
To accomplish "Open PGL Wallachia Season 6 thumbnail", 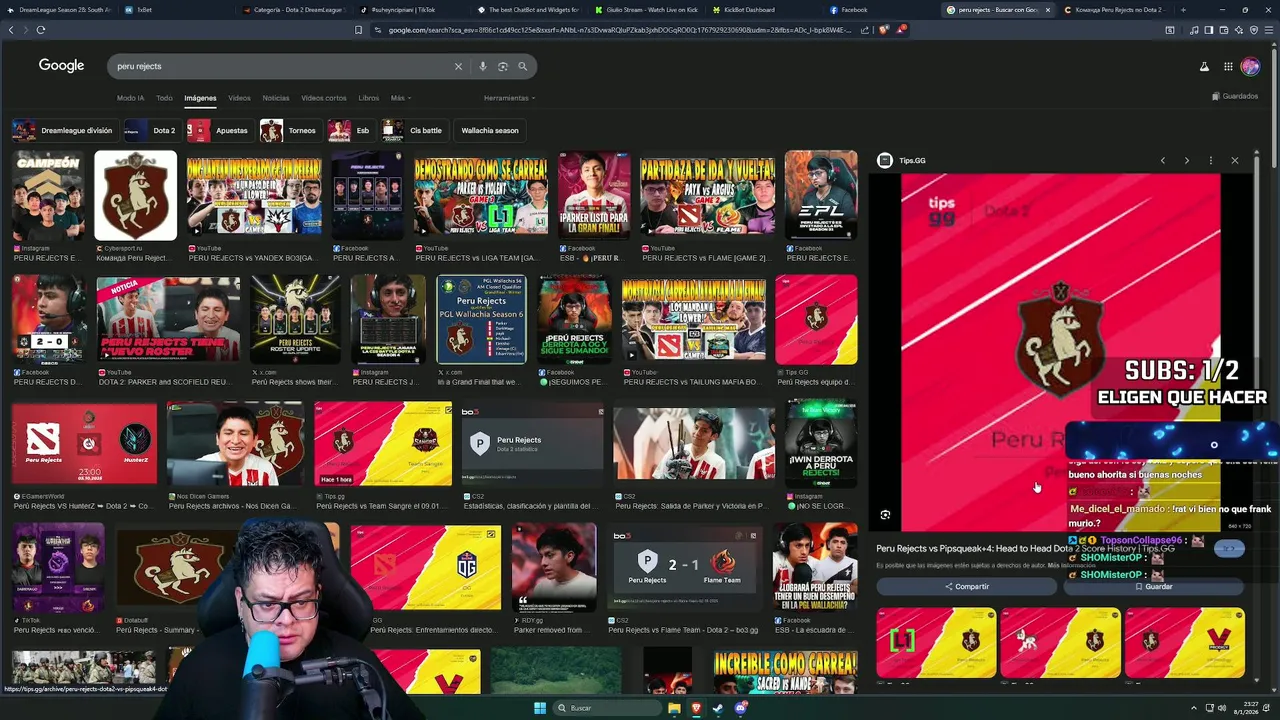I will click(x=481, y=320).
